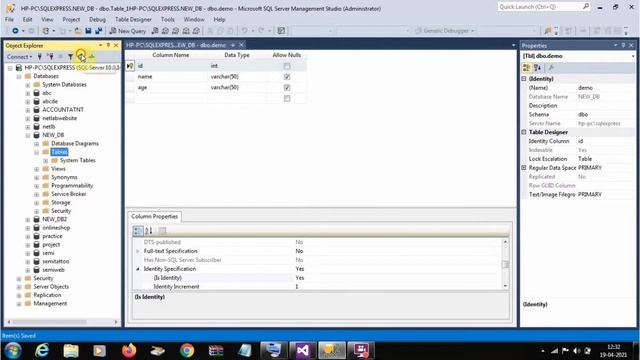Image resolution: width=640 pixels, height=360 pixels.
Task: Click the (Name) property value demo
Action: coord(585,88)
